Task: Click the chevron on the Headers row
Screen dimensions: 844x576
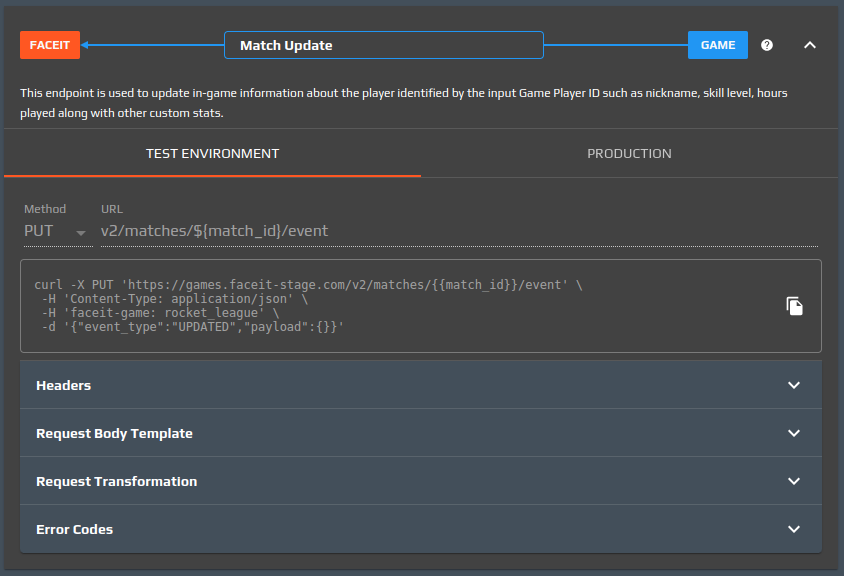Action: (x=794, y=385)
